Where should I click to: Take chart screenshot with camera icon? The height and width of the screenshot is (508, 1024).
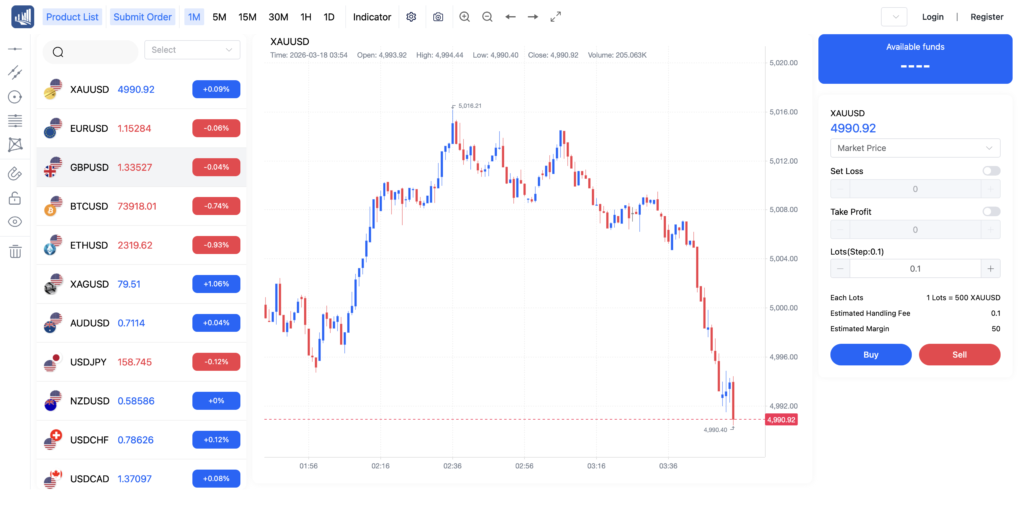438,17
